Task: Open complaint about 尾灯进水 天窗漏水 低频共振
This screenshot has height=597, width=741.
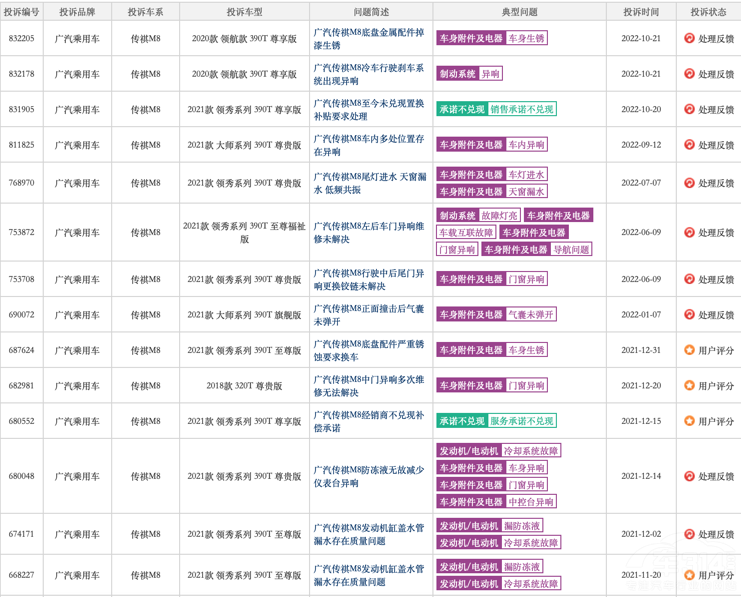Action: tap(369, 183)
